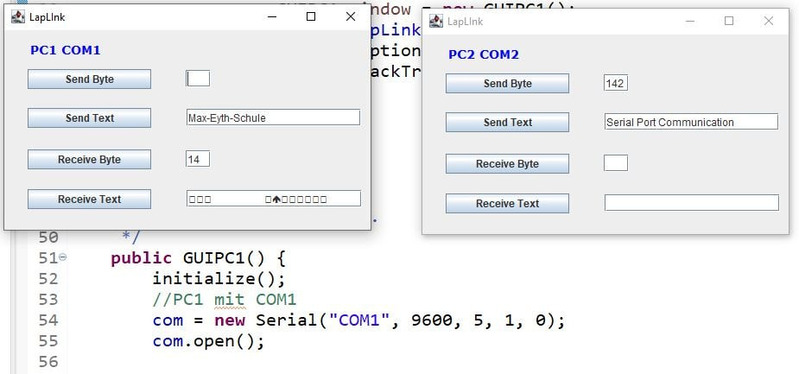The height and width of the screenshot is (374, 799).
Task: Click the PC2 COM2 heading label
Action: [484, 55]
